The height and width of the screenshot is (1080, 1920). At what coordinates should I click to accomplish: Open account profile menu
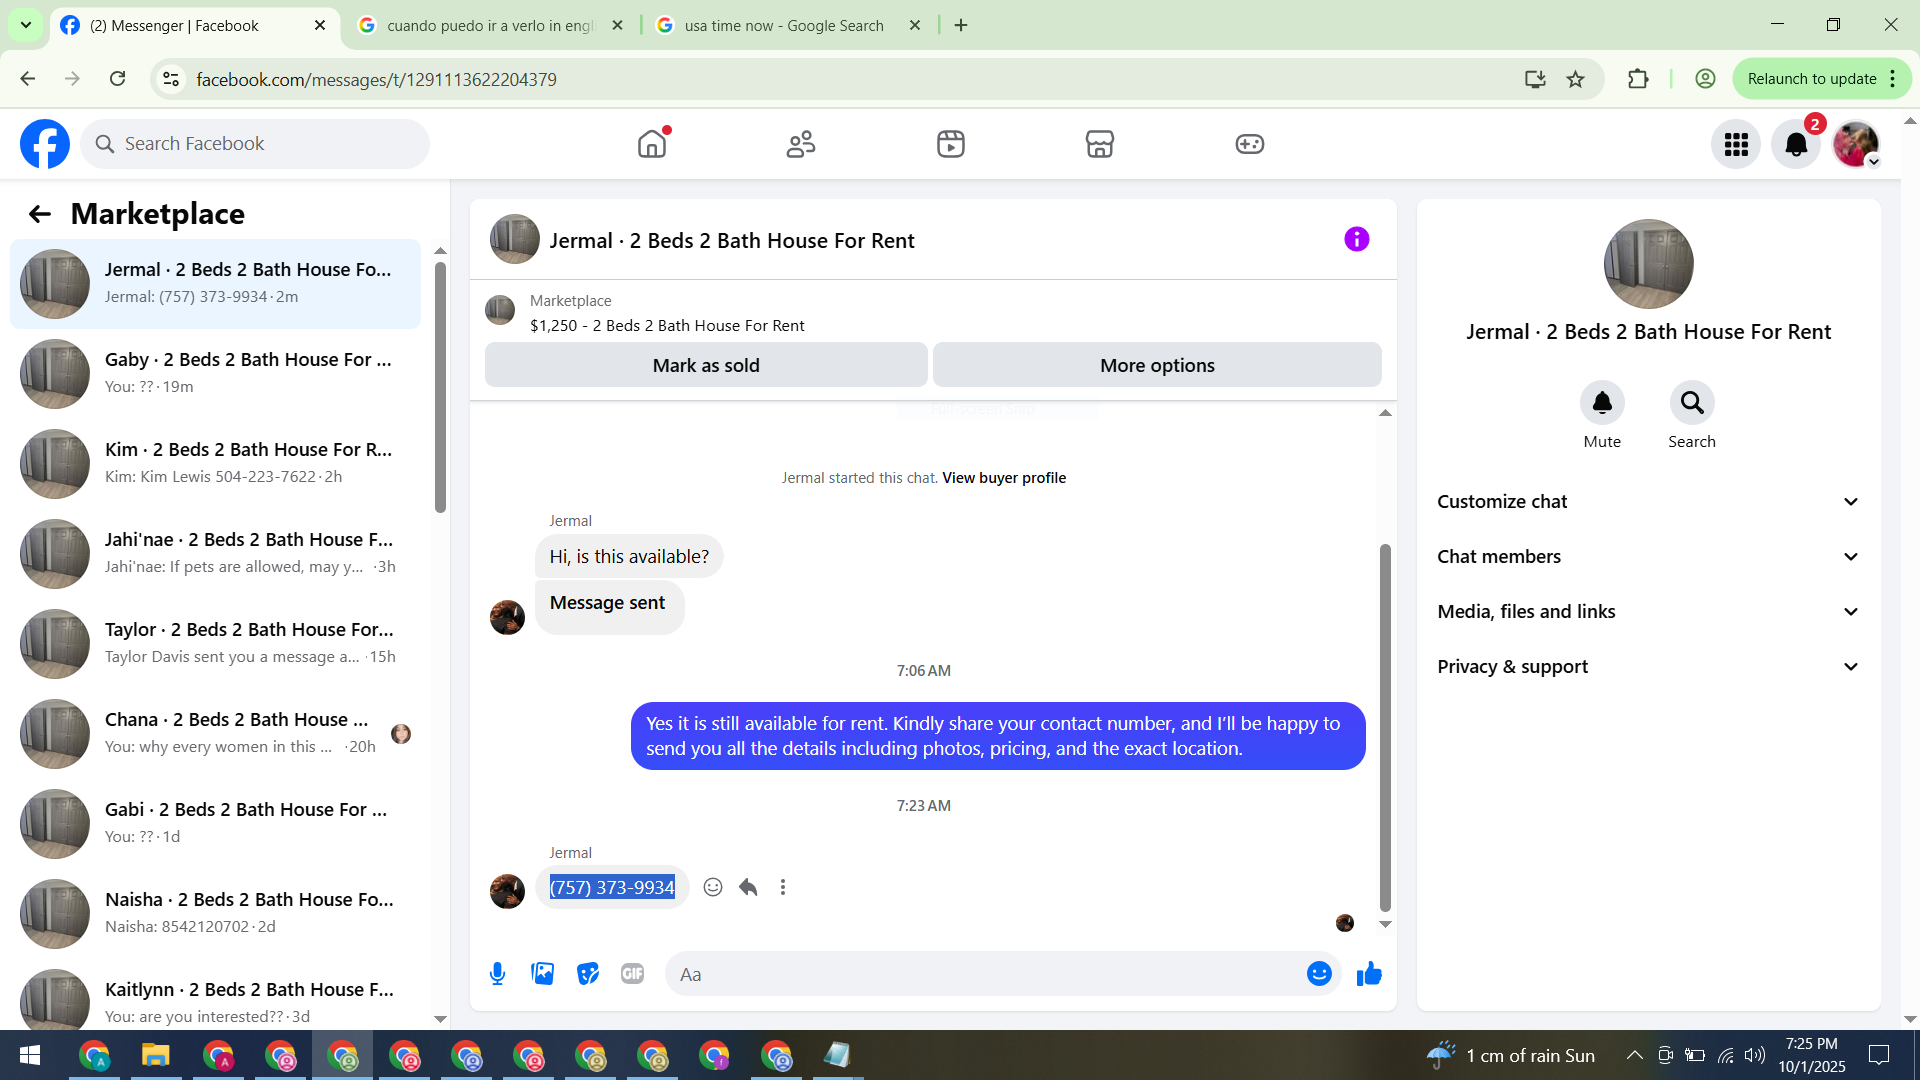pyautogui.click(x=1857, y=145)
